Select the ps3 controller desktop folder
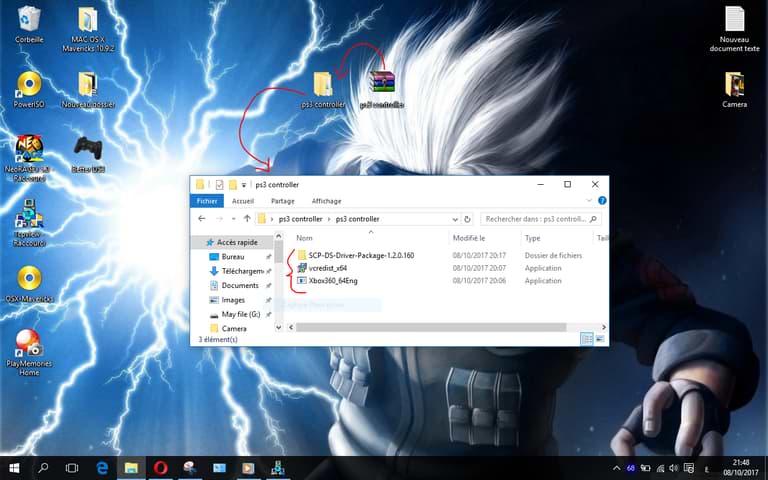This screenshot has height=480, width=768. click(323, 90)
